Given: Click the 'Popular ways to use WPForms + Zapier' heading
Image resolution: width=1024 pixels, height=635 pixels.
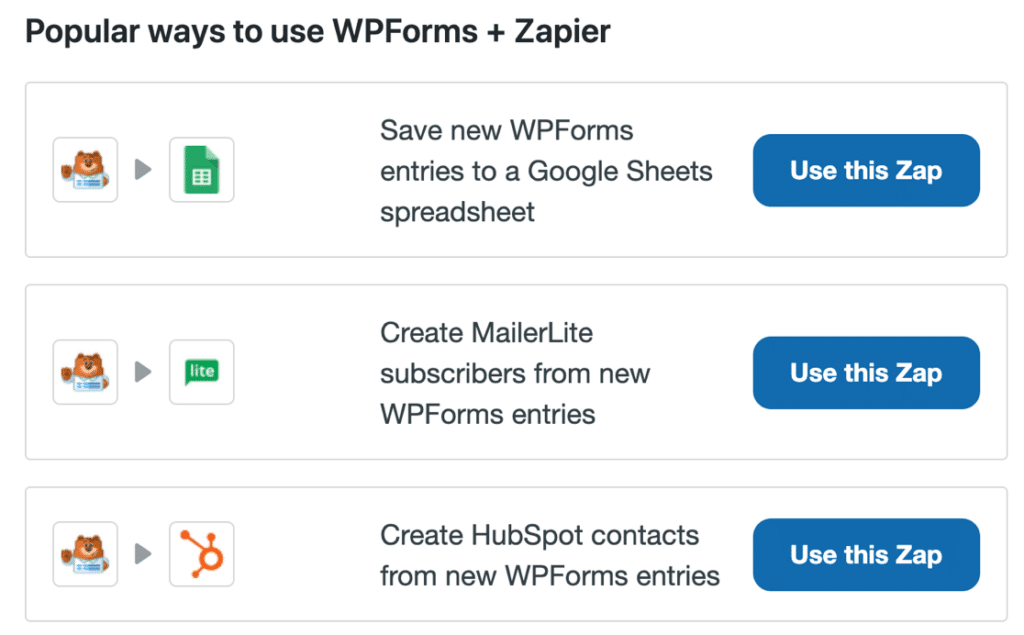Looking at the screenshot, I should 318,31.
